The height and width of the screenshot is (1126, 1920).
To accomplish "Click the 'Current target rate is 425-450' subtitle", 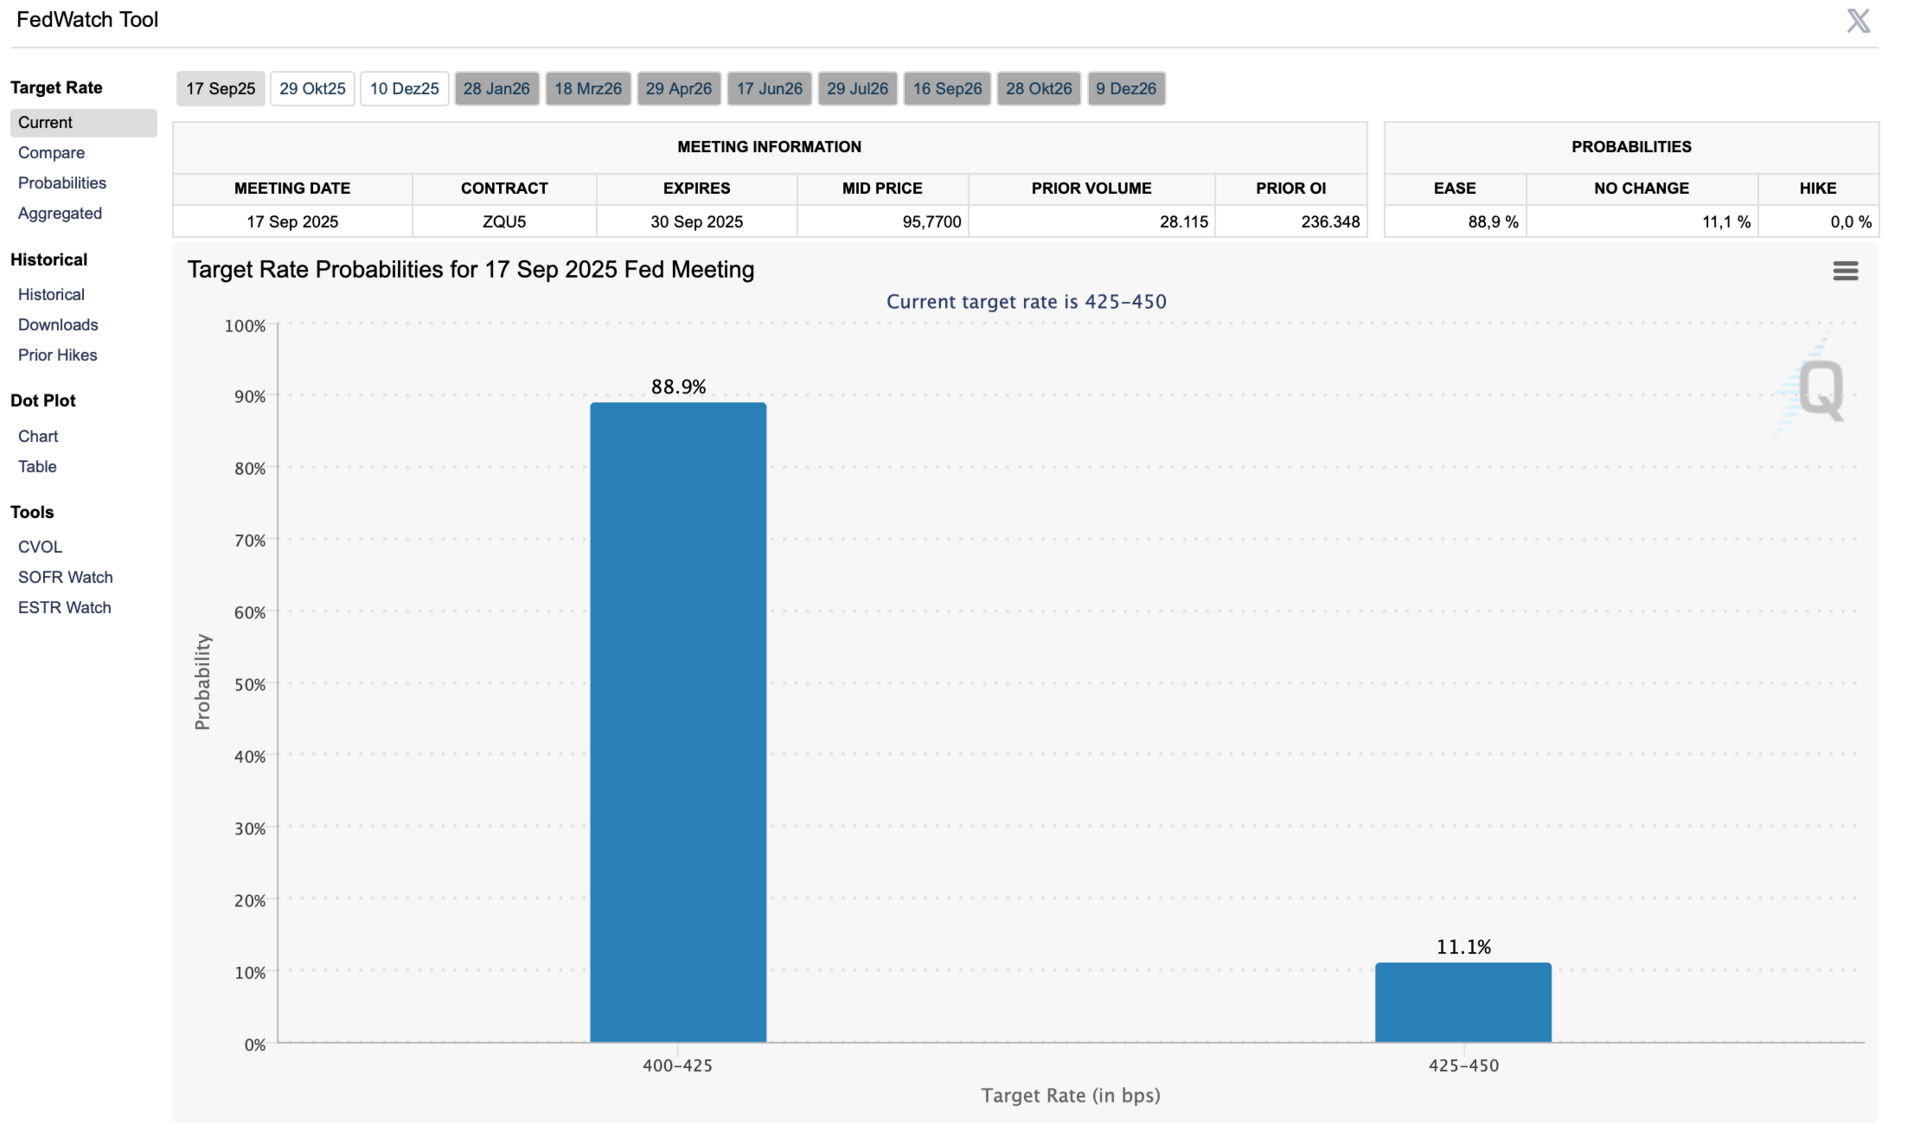I will (x=1026, y=301).
